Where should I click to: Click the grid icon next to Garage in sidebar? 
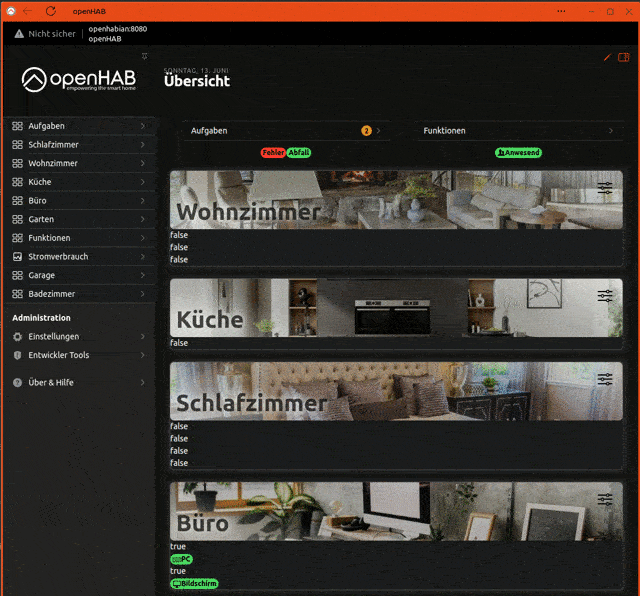click(18, 275)
